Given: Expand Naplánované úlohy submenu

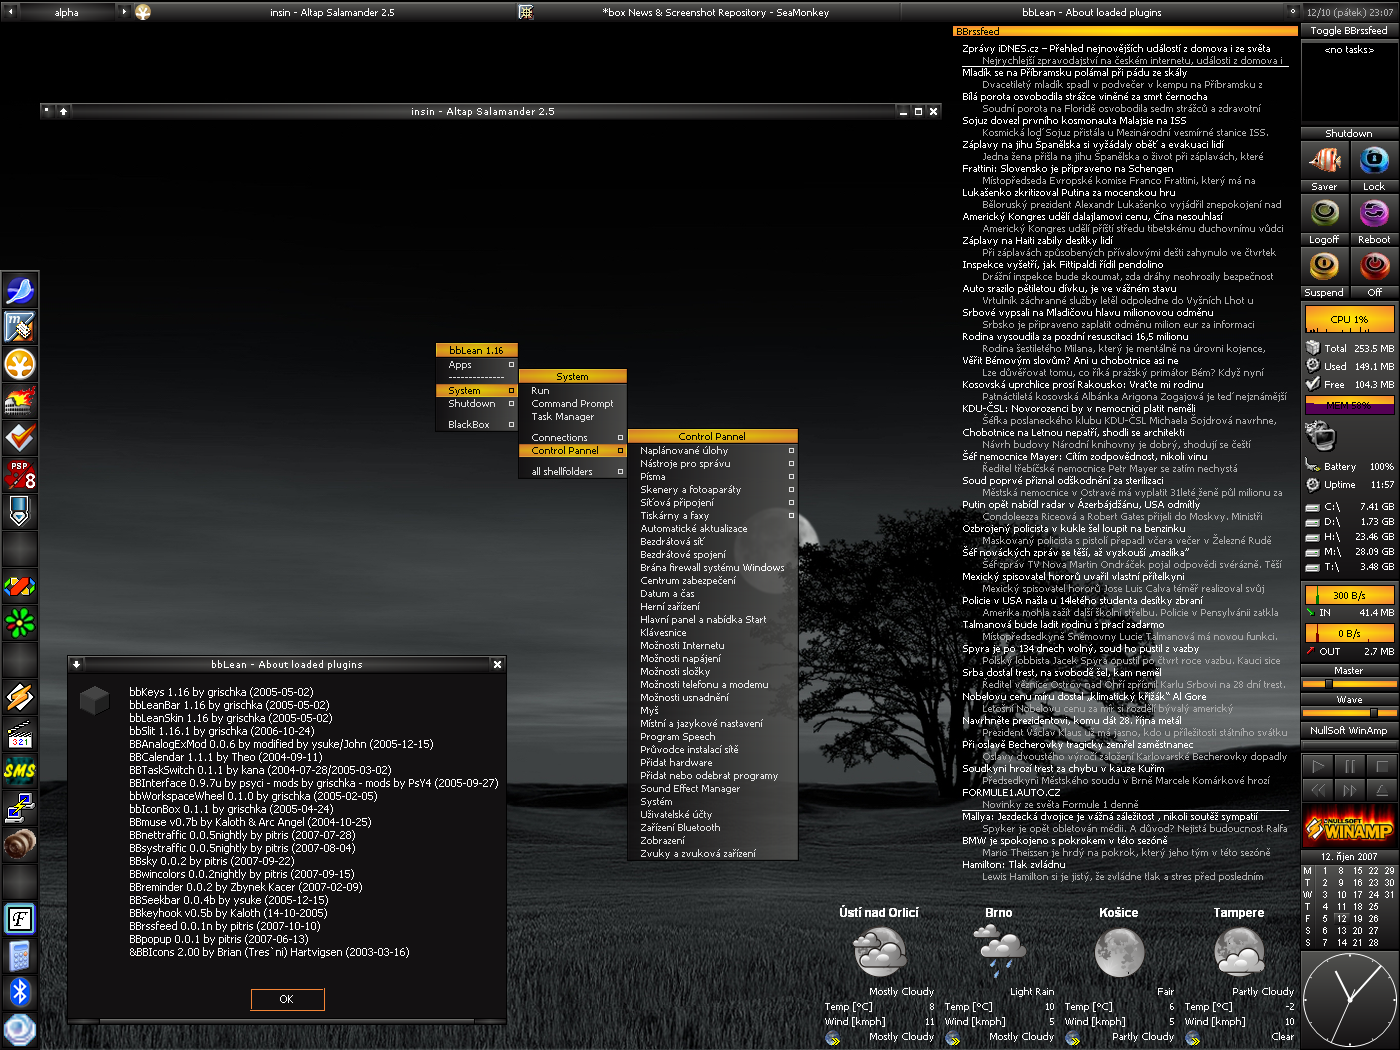Looking at the screenshot, I should pyautogui.click(x=712, y=450).
